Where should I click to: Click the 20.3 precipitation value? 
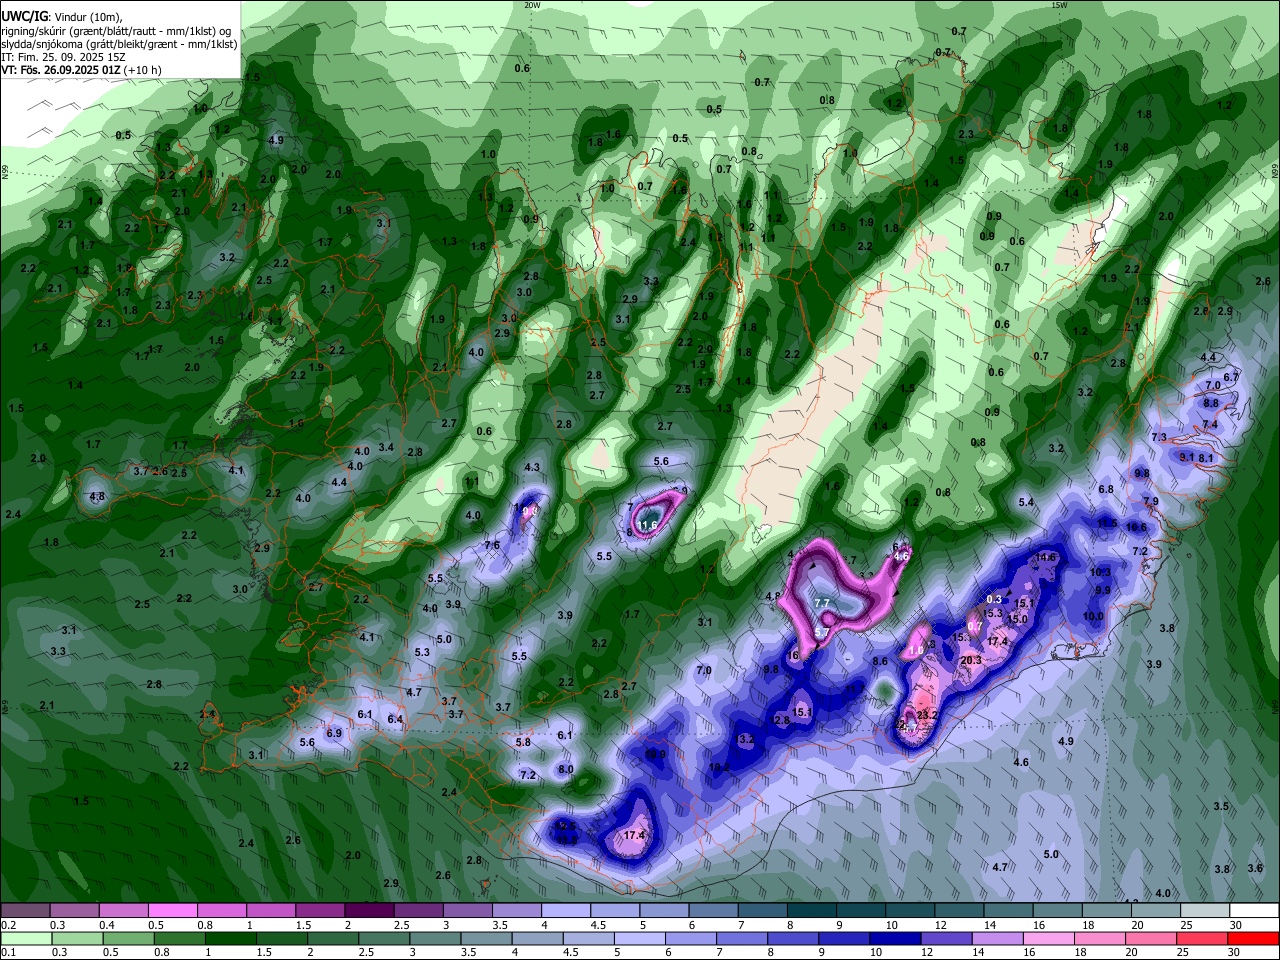tap(971, 660)
